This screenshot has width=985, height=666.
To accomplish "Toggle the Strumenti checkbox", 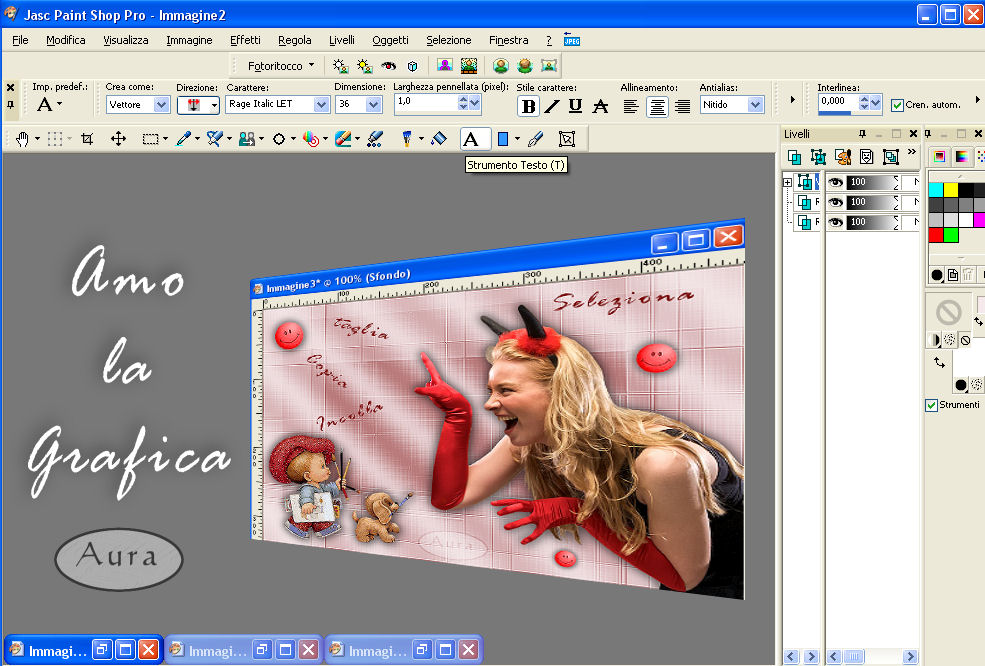I will click(x=932, y=405).
